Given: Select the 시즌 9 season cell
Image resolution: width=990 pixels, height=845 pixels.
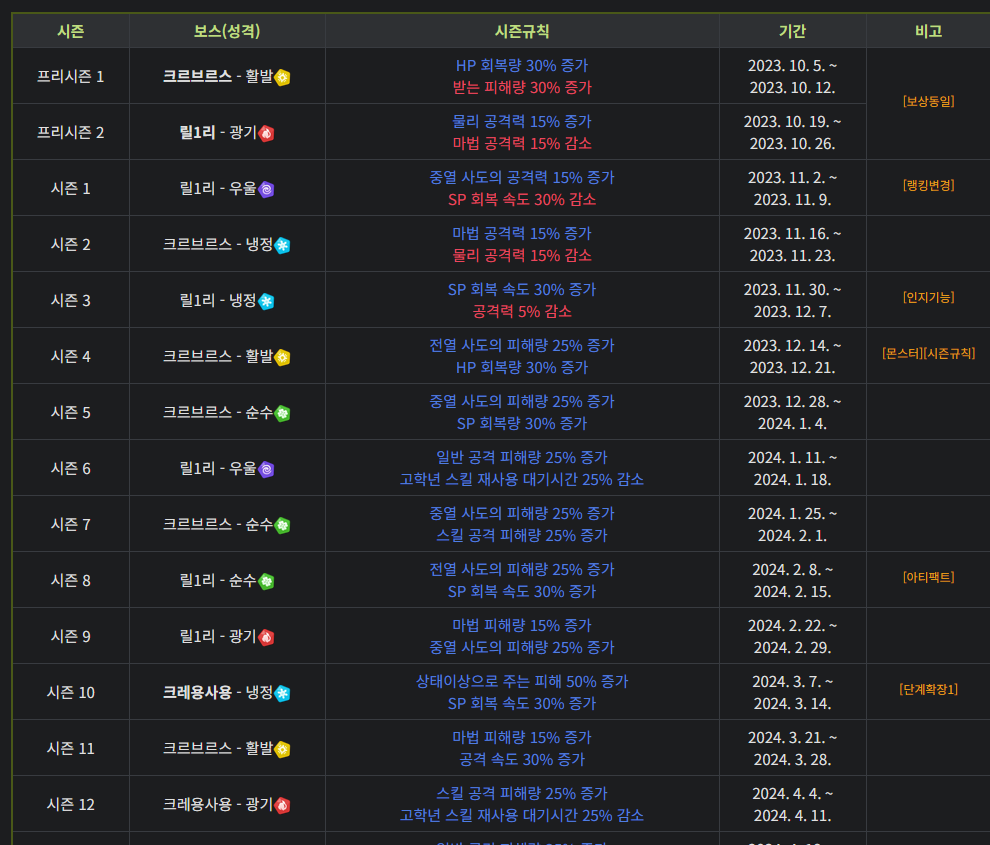Looking at the screenshot, I should pyautogui.click(x=71, y=637).
